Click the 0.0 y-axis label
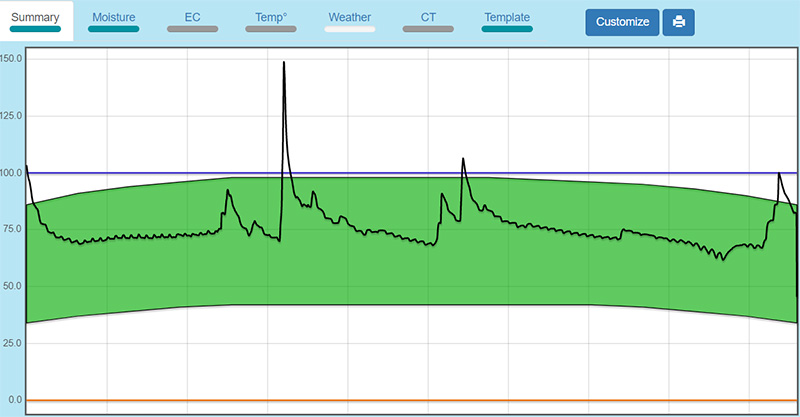This screenshot has height=417, width=800. click(x=15, y=400)
